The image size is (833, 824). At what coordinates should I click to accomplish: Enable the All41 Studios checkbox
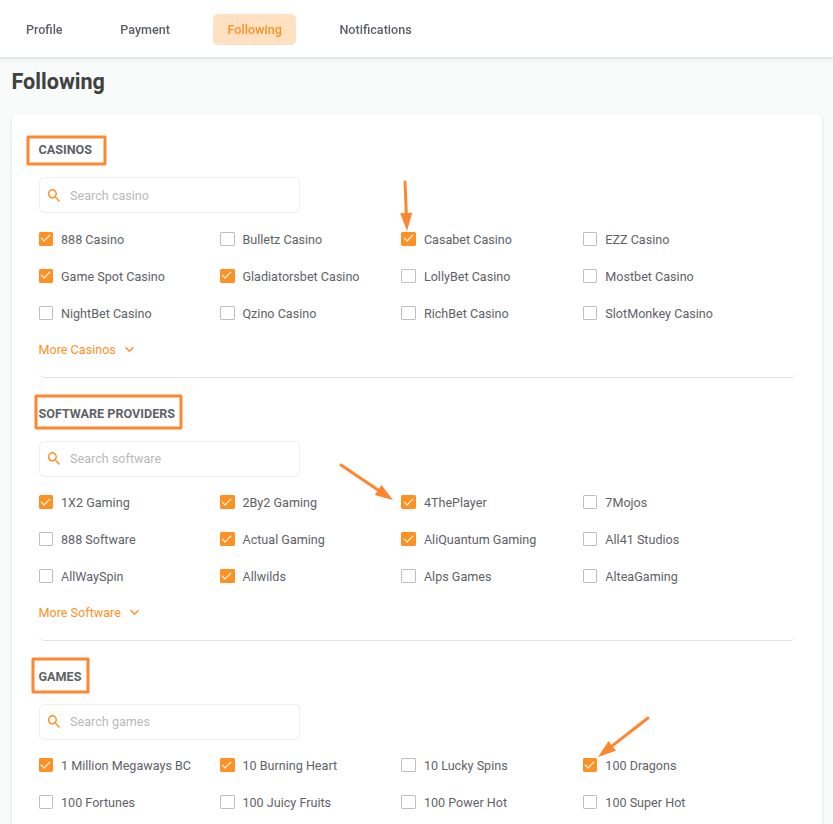(590, 539)
